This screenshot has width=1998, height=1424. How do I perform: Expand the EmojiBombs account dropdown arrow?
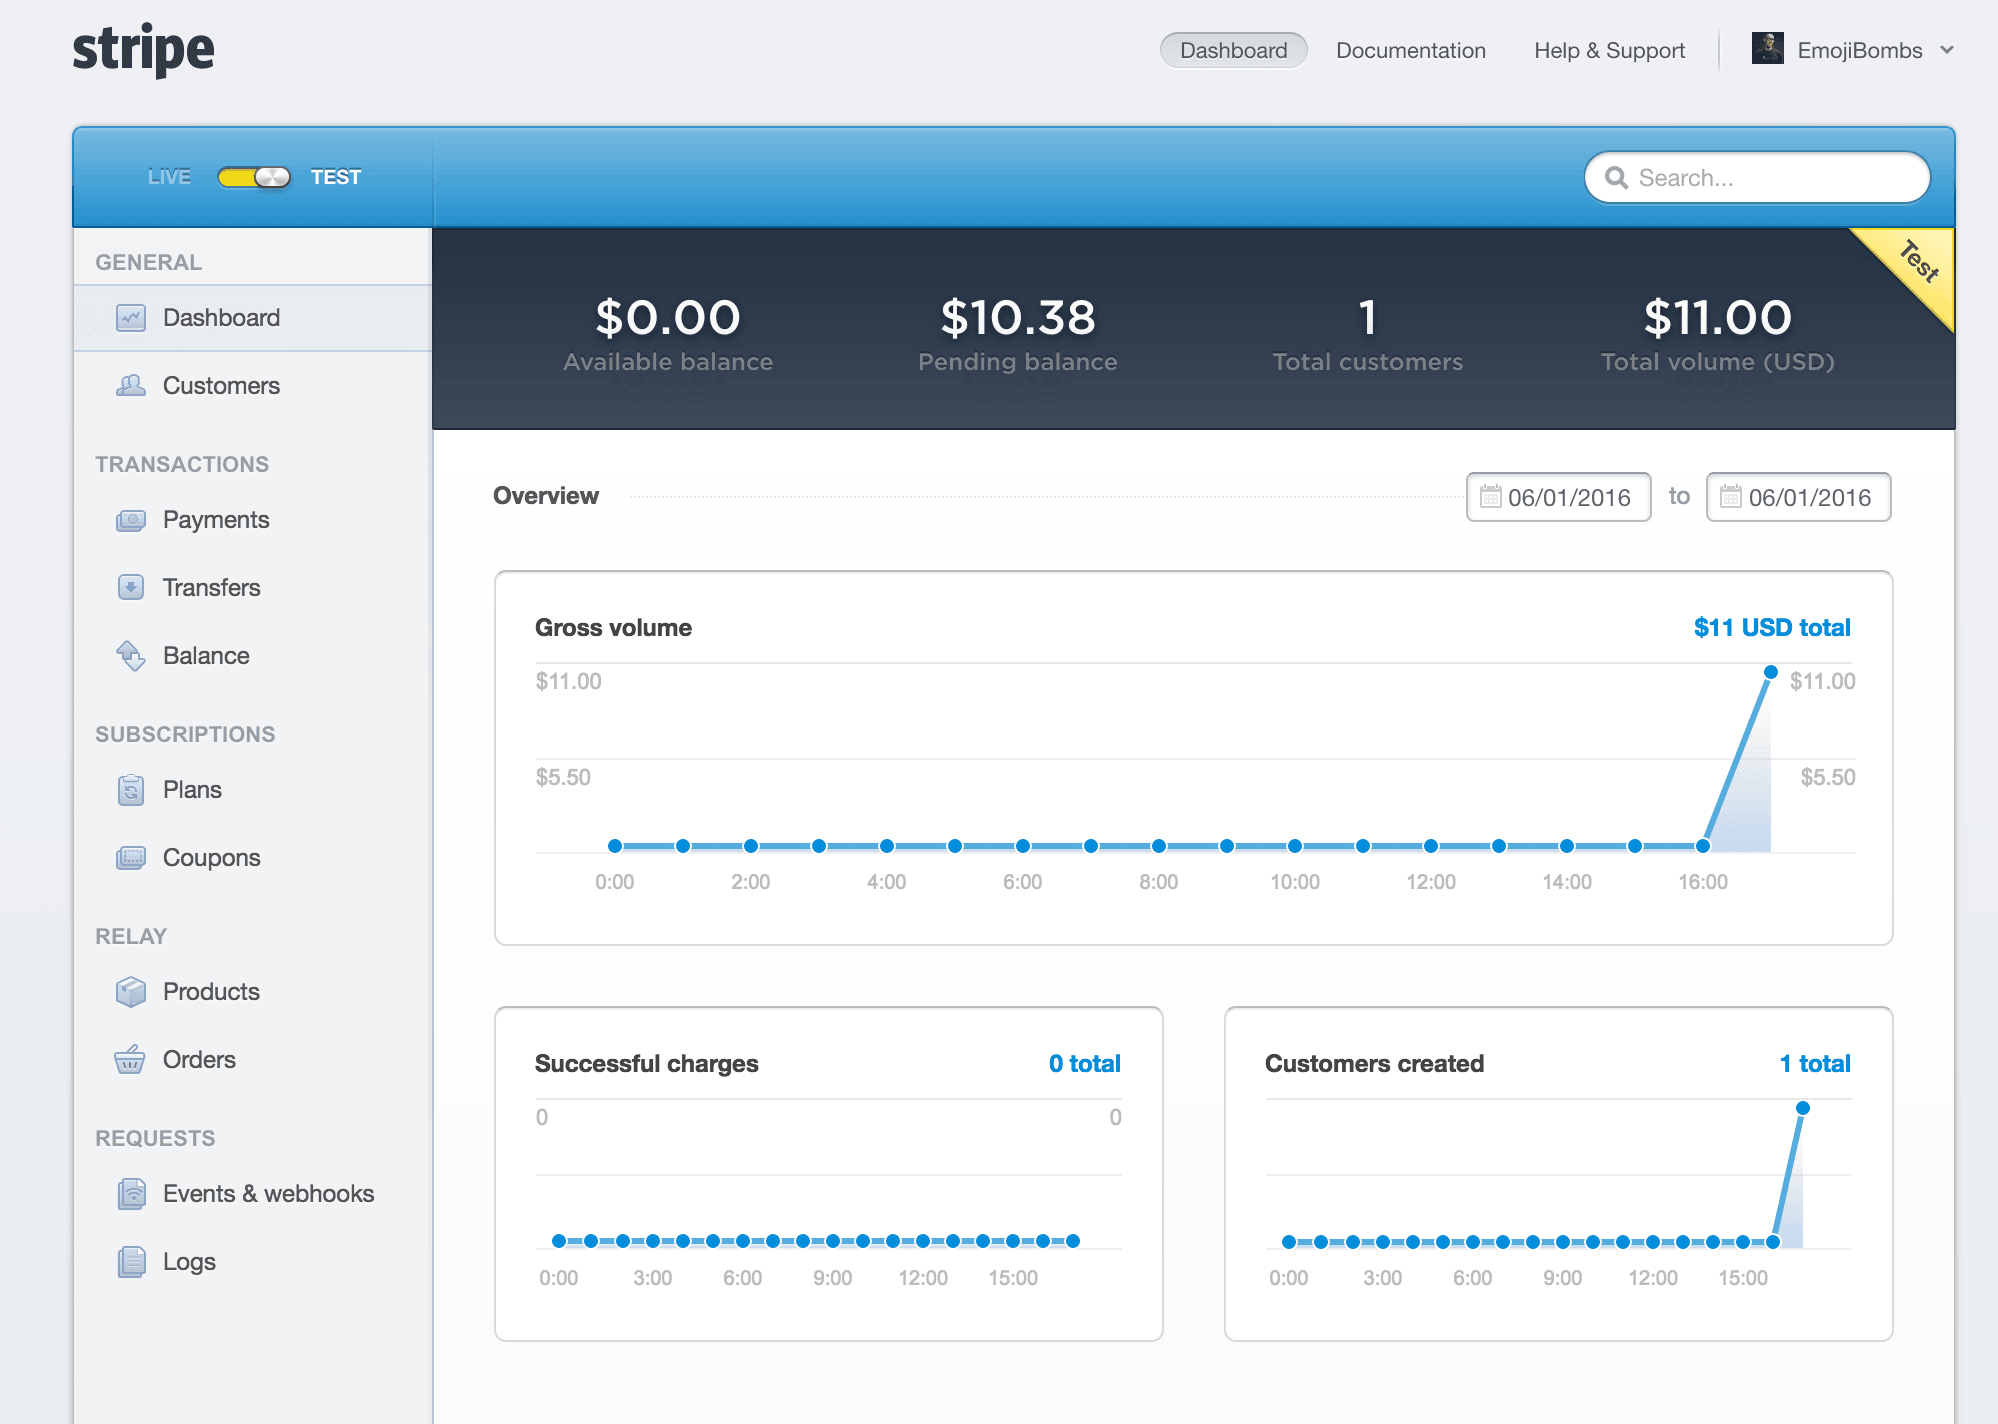[x=1946, y=50]
